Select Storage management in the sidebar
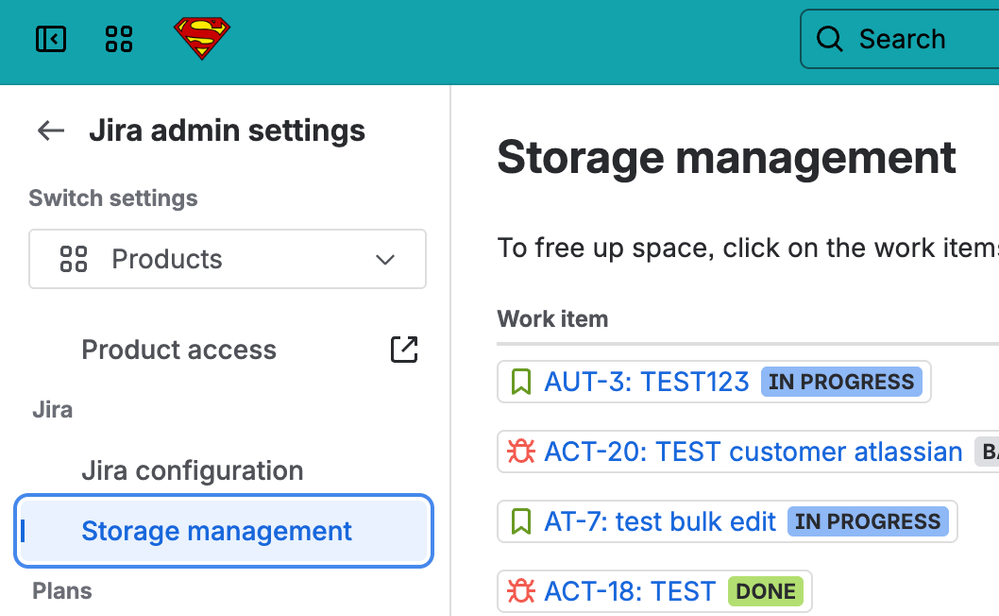This screenshot has height=616, width=999. pyautogui.click(x=216, y=531)
